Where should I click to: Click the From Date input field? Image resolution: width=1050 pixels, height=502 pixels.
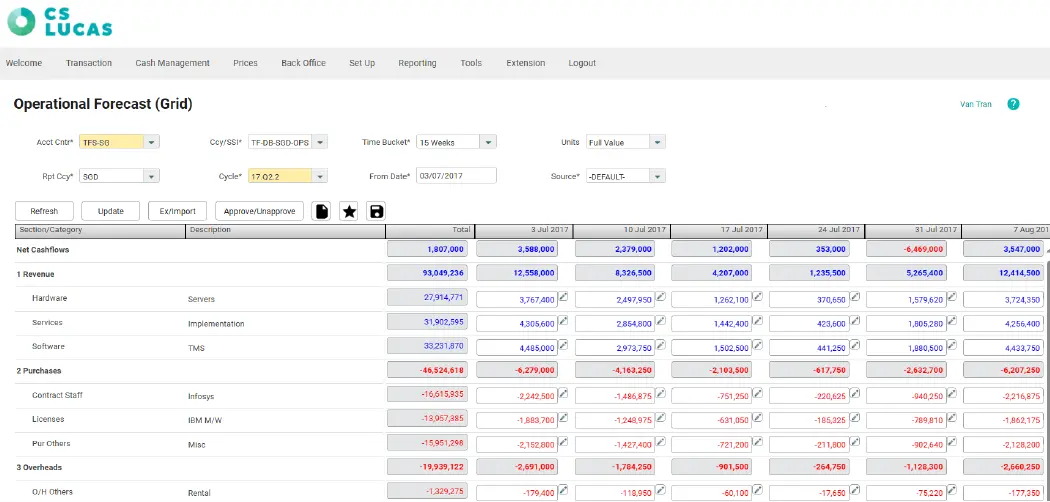click(456, 175)
